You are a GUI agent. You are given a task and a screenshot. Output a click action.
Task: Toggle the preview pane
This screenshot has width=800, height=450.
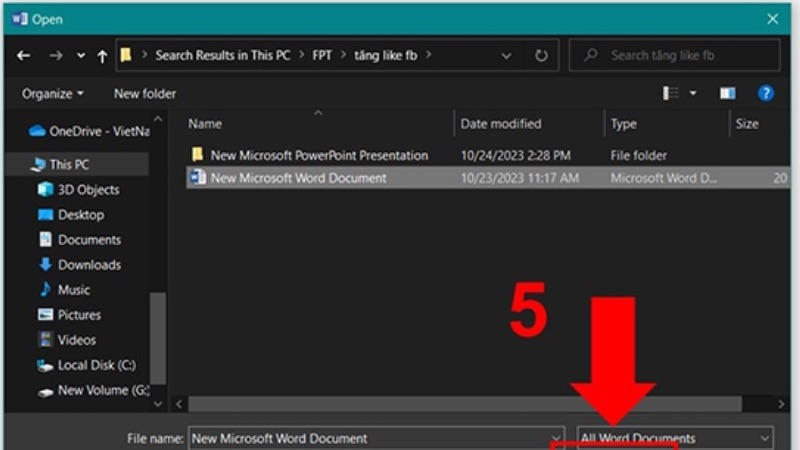(728, 93)
